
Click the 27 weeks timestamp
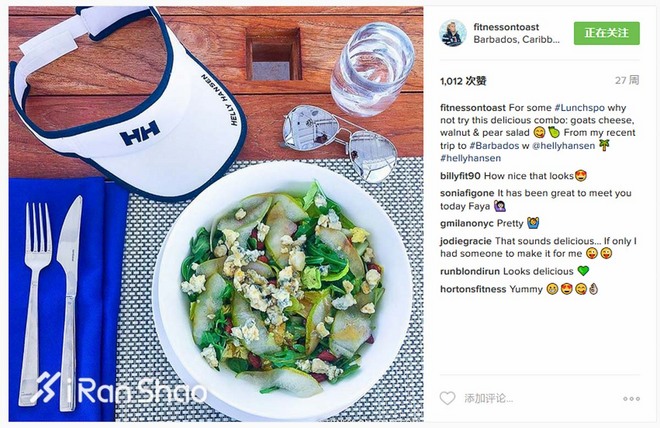pyautogui.click(x=627, y=80)
